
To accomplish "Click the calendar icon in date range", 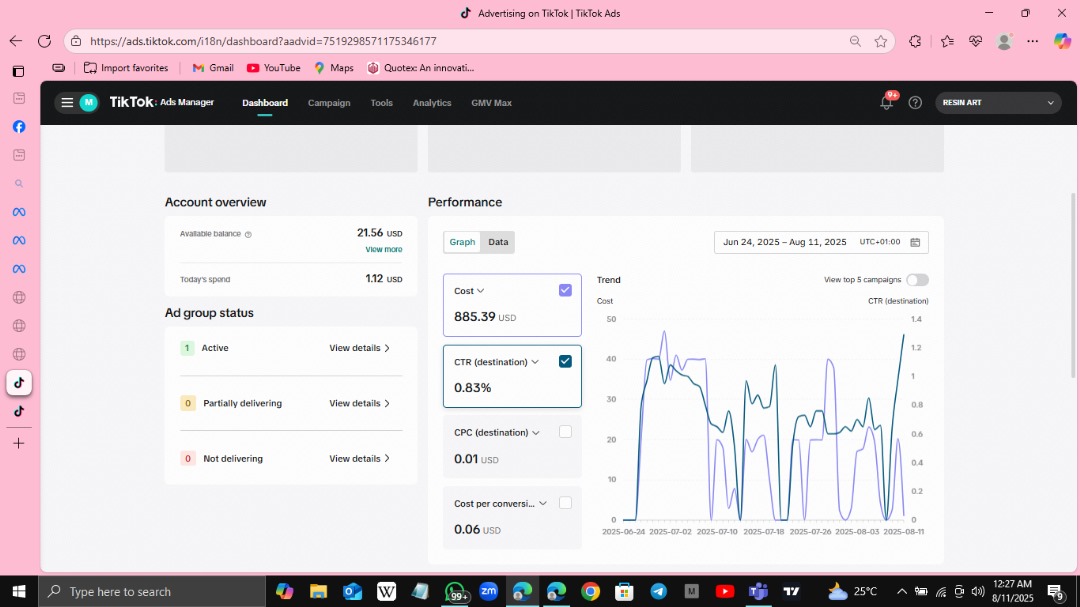I will (916, 242).
